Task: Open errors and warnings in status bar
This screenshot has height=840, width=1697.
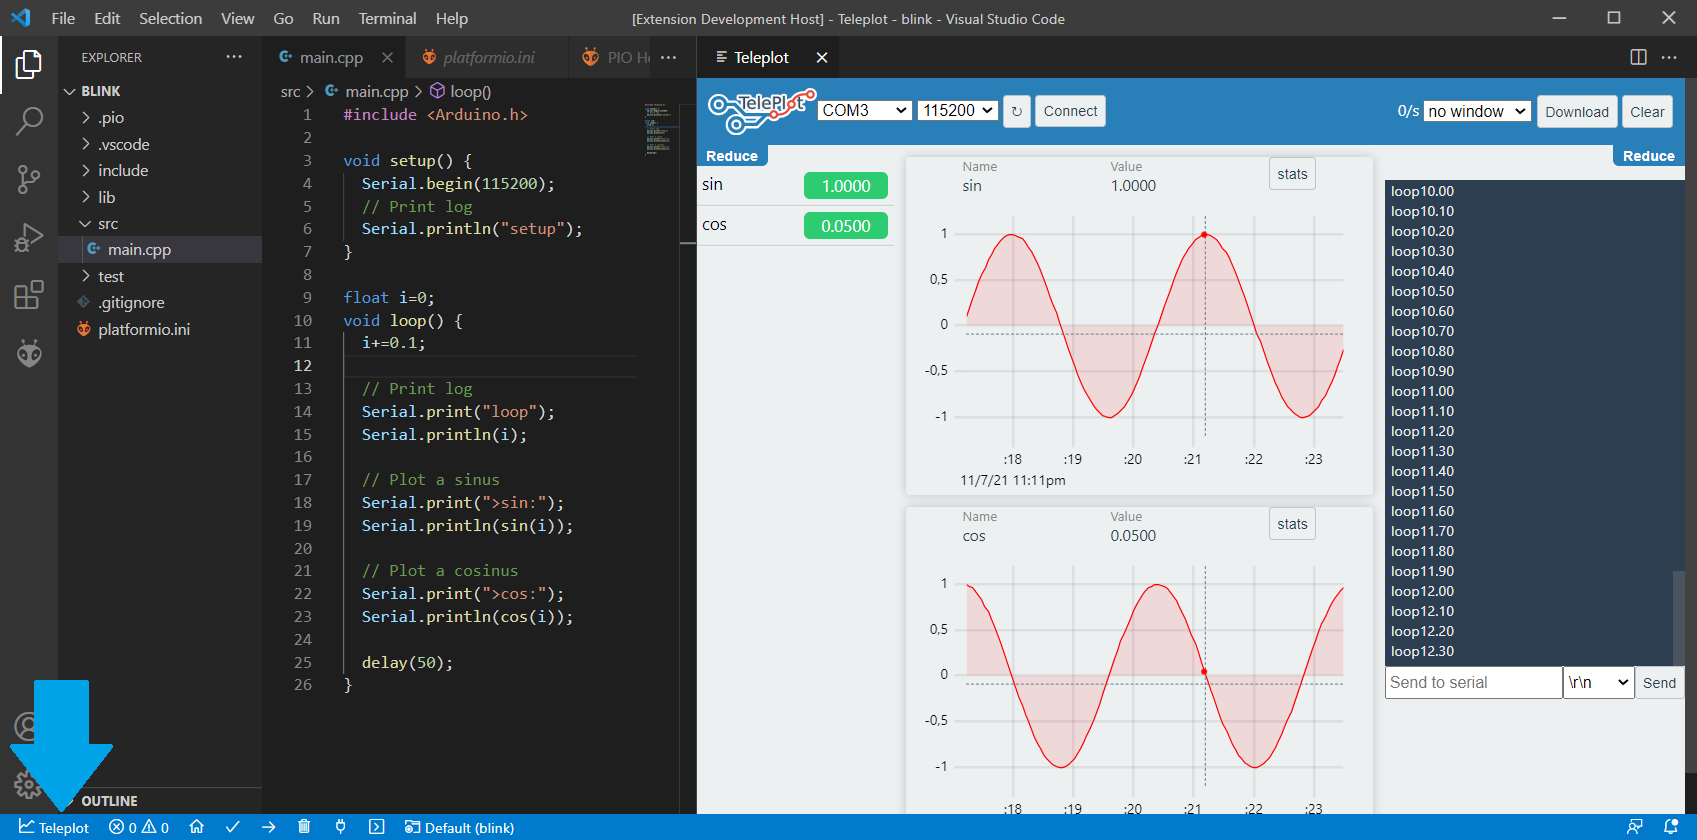Action: (139, 827)
